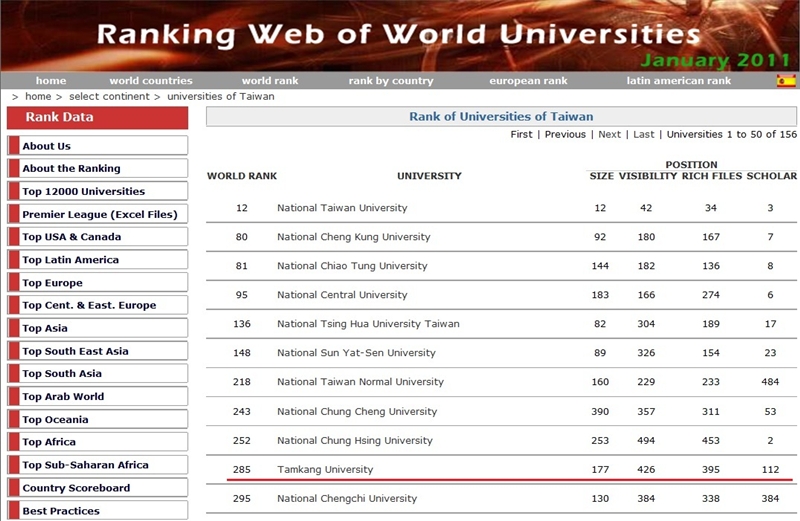Open the home navigation menu item
800x521 pixels.
coord(51,81)
